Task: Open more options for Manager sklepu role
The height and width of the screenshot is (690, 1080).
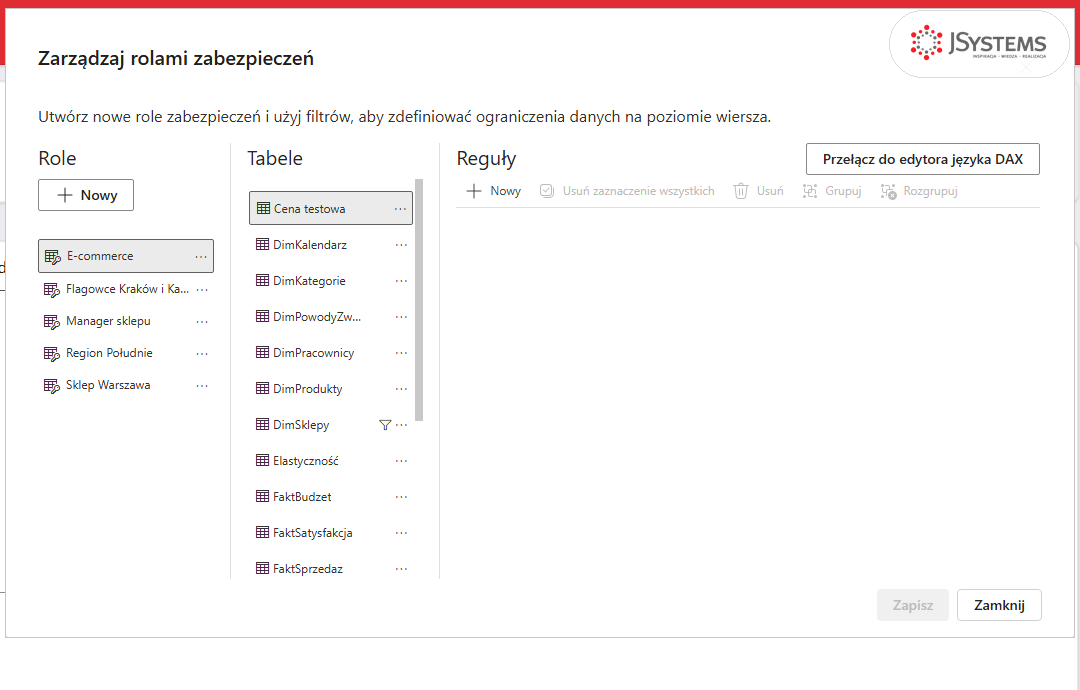Action: pyautogui.click(x=202, y=322)
